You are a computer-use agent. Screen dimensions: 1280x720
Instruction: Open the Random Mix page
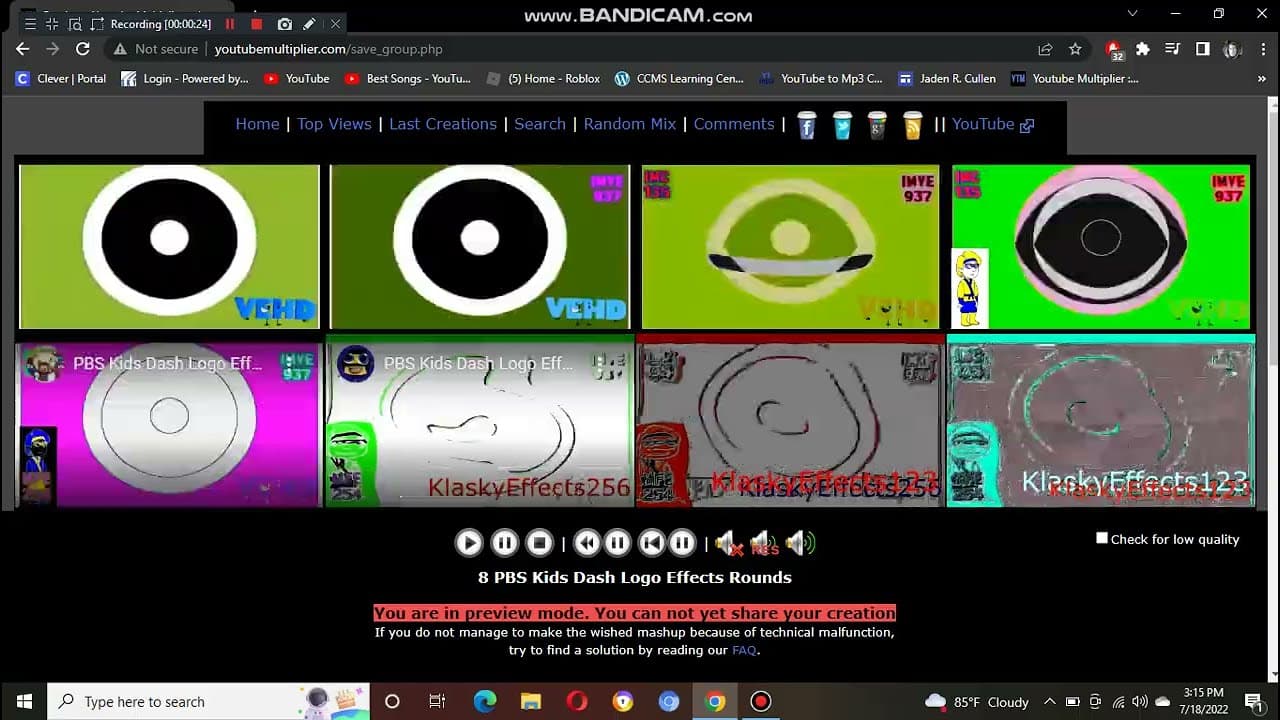(630, 124)
